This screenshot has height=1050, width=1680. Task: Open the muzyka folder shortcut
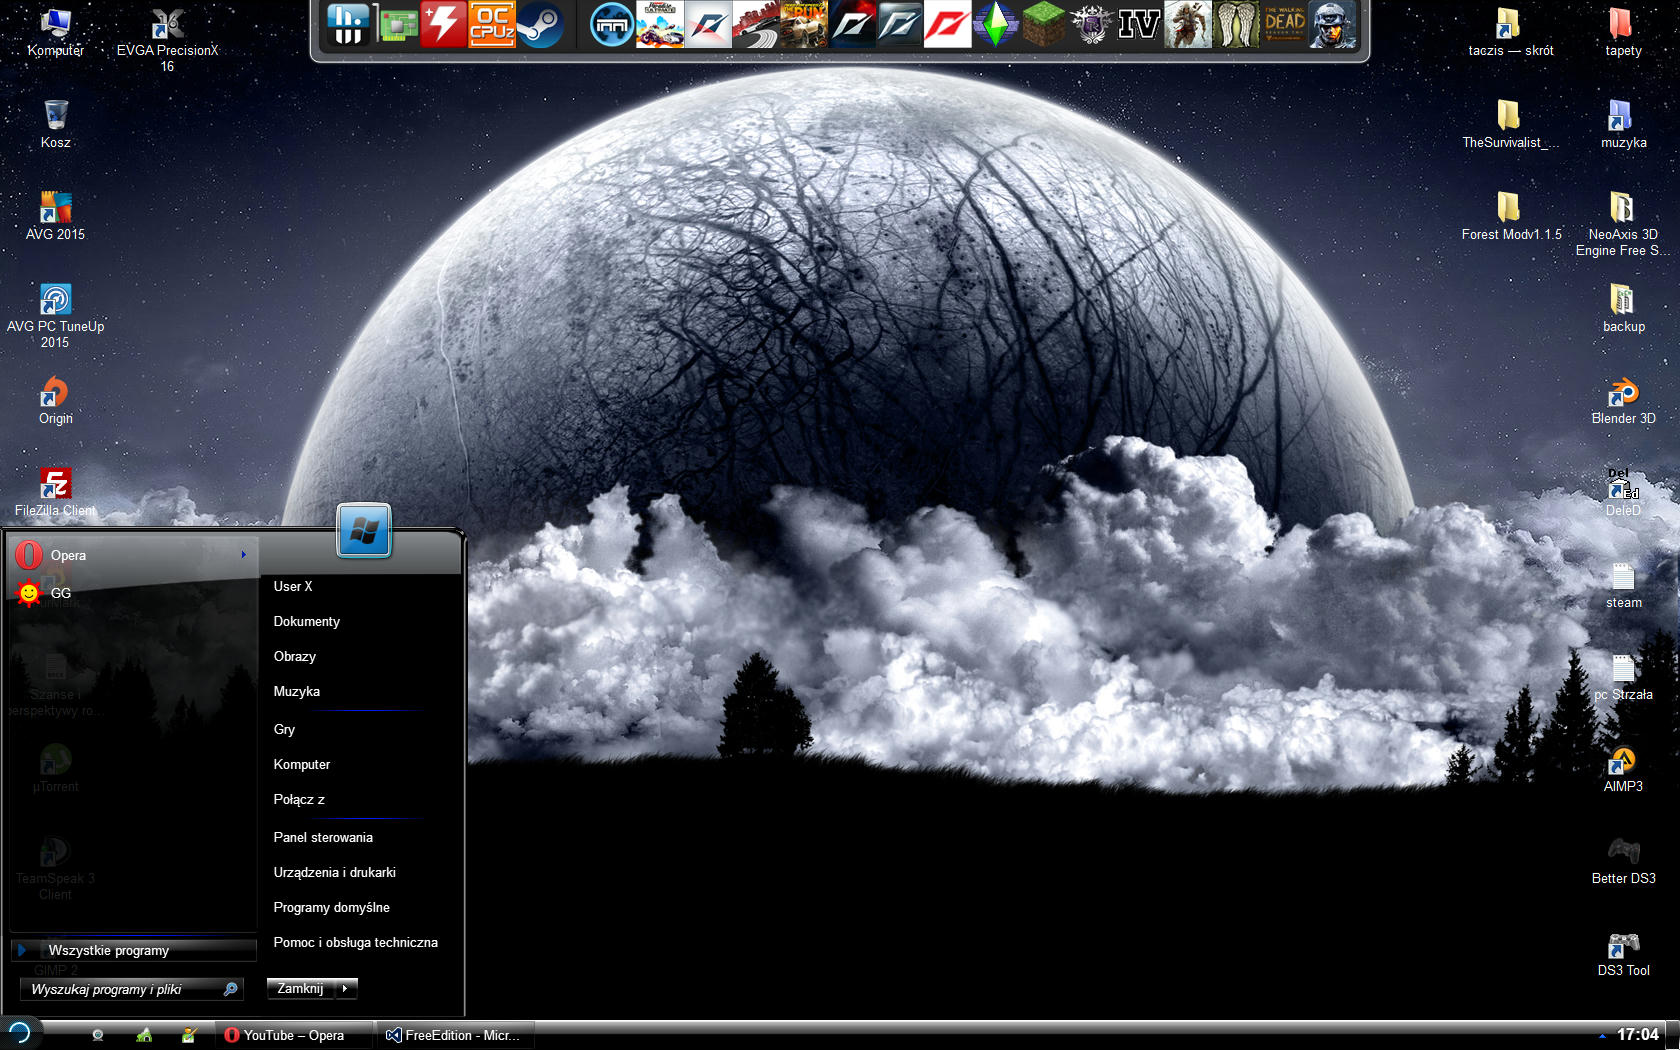click(1623, 124)
